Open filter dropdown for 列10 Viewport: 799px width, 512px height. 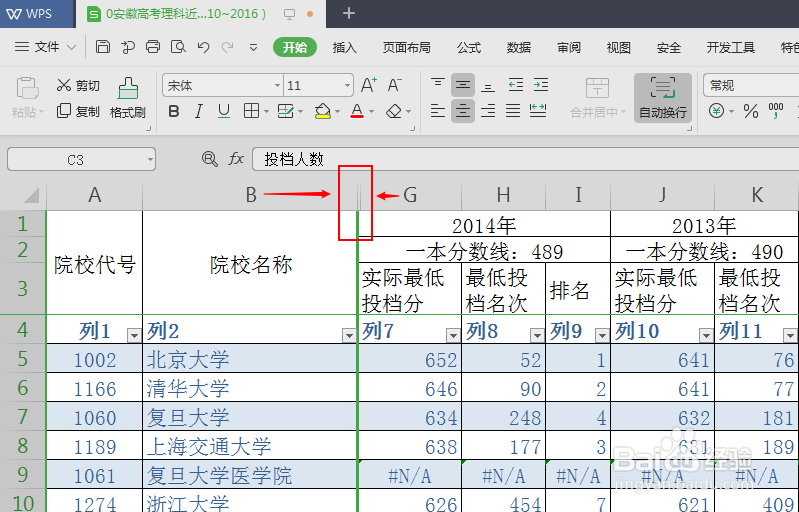point(706,335)
